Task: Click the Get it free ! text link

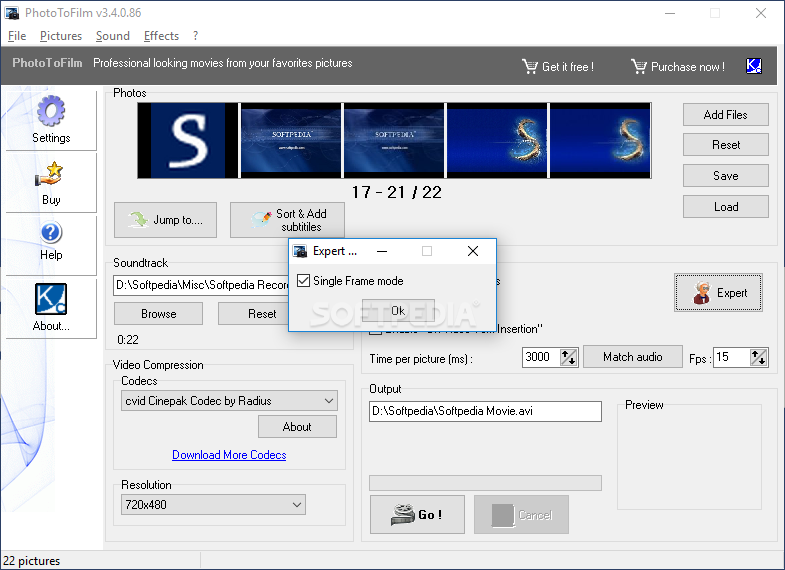Action: pyautogui.click(x=568, y=67)
